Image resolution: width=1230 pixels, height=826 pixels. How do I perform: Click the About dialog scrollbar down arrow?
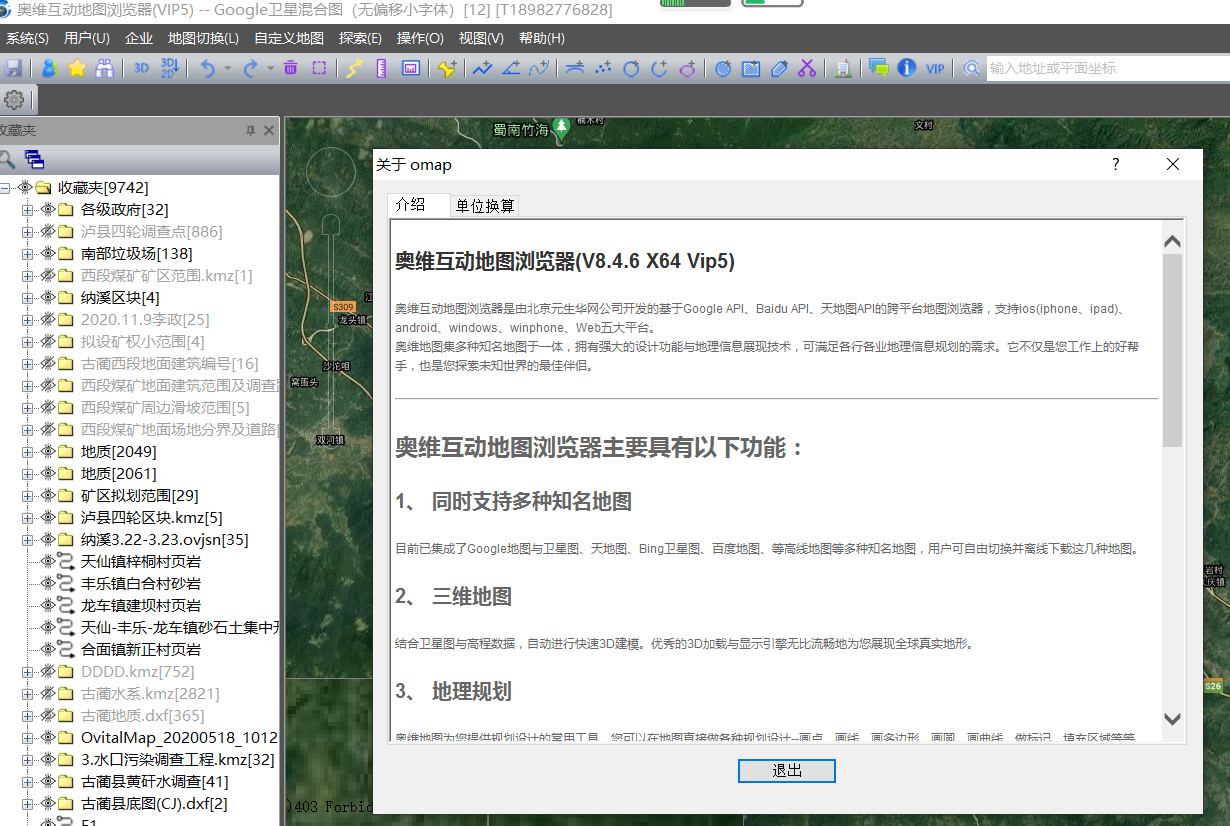coord(1173,719)
